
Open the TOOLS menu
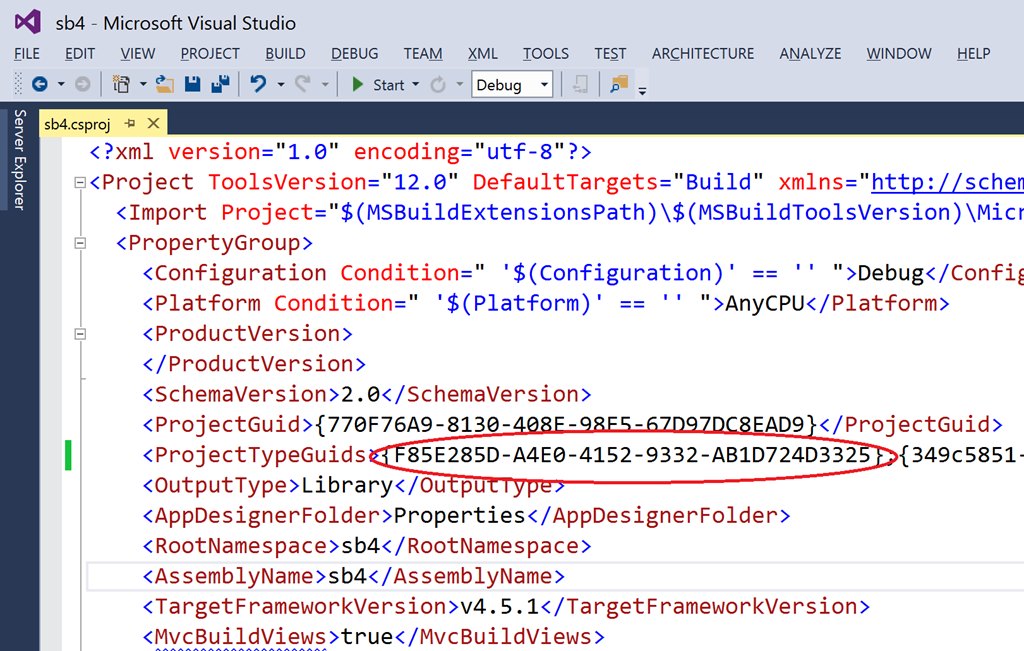pos(545,54)
